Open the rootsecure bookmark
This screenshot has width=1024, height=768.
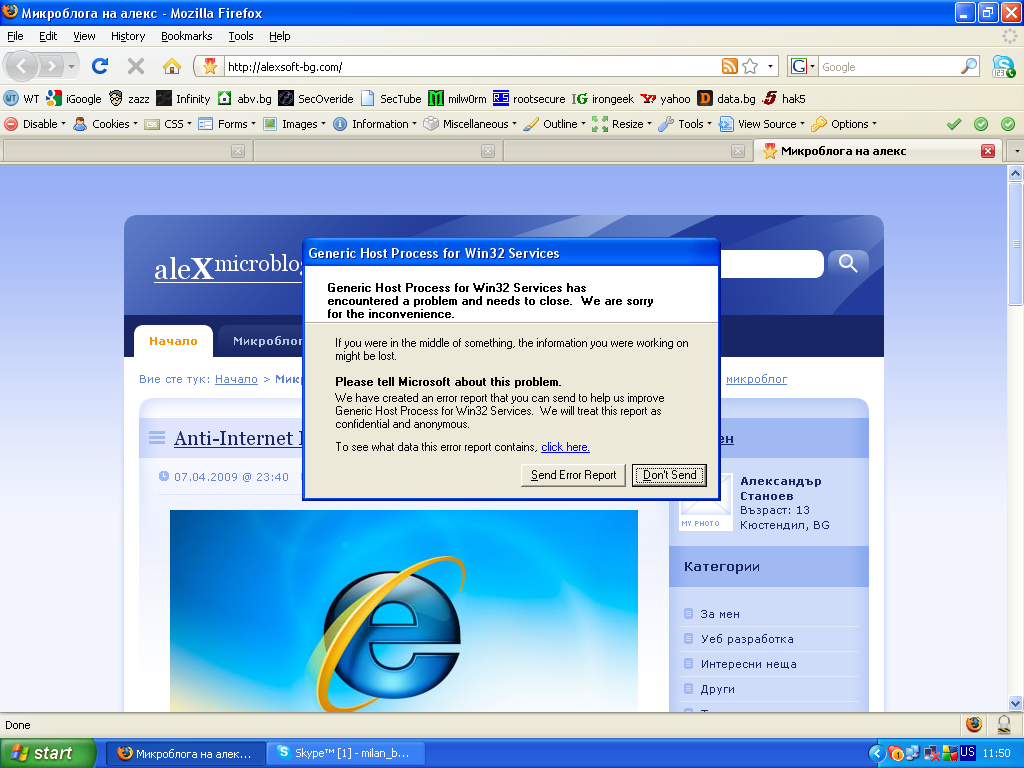point(529,99)
